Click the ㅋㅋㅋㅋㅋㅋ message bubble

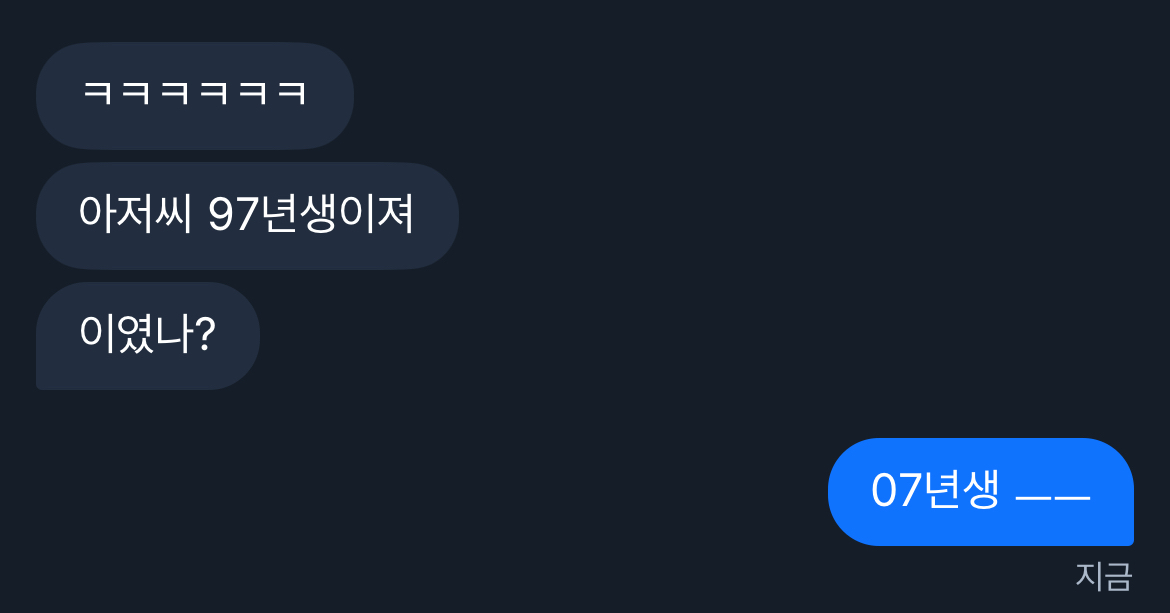(x=194, y=96)
